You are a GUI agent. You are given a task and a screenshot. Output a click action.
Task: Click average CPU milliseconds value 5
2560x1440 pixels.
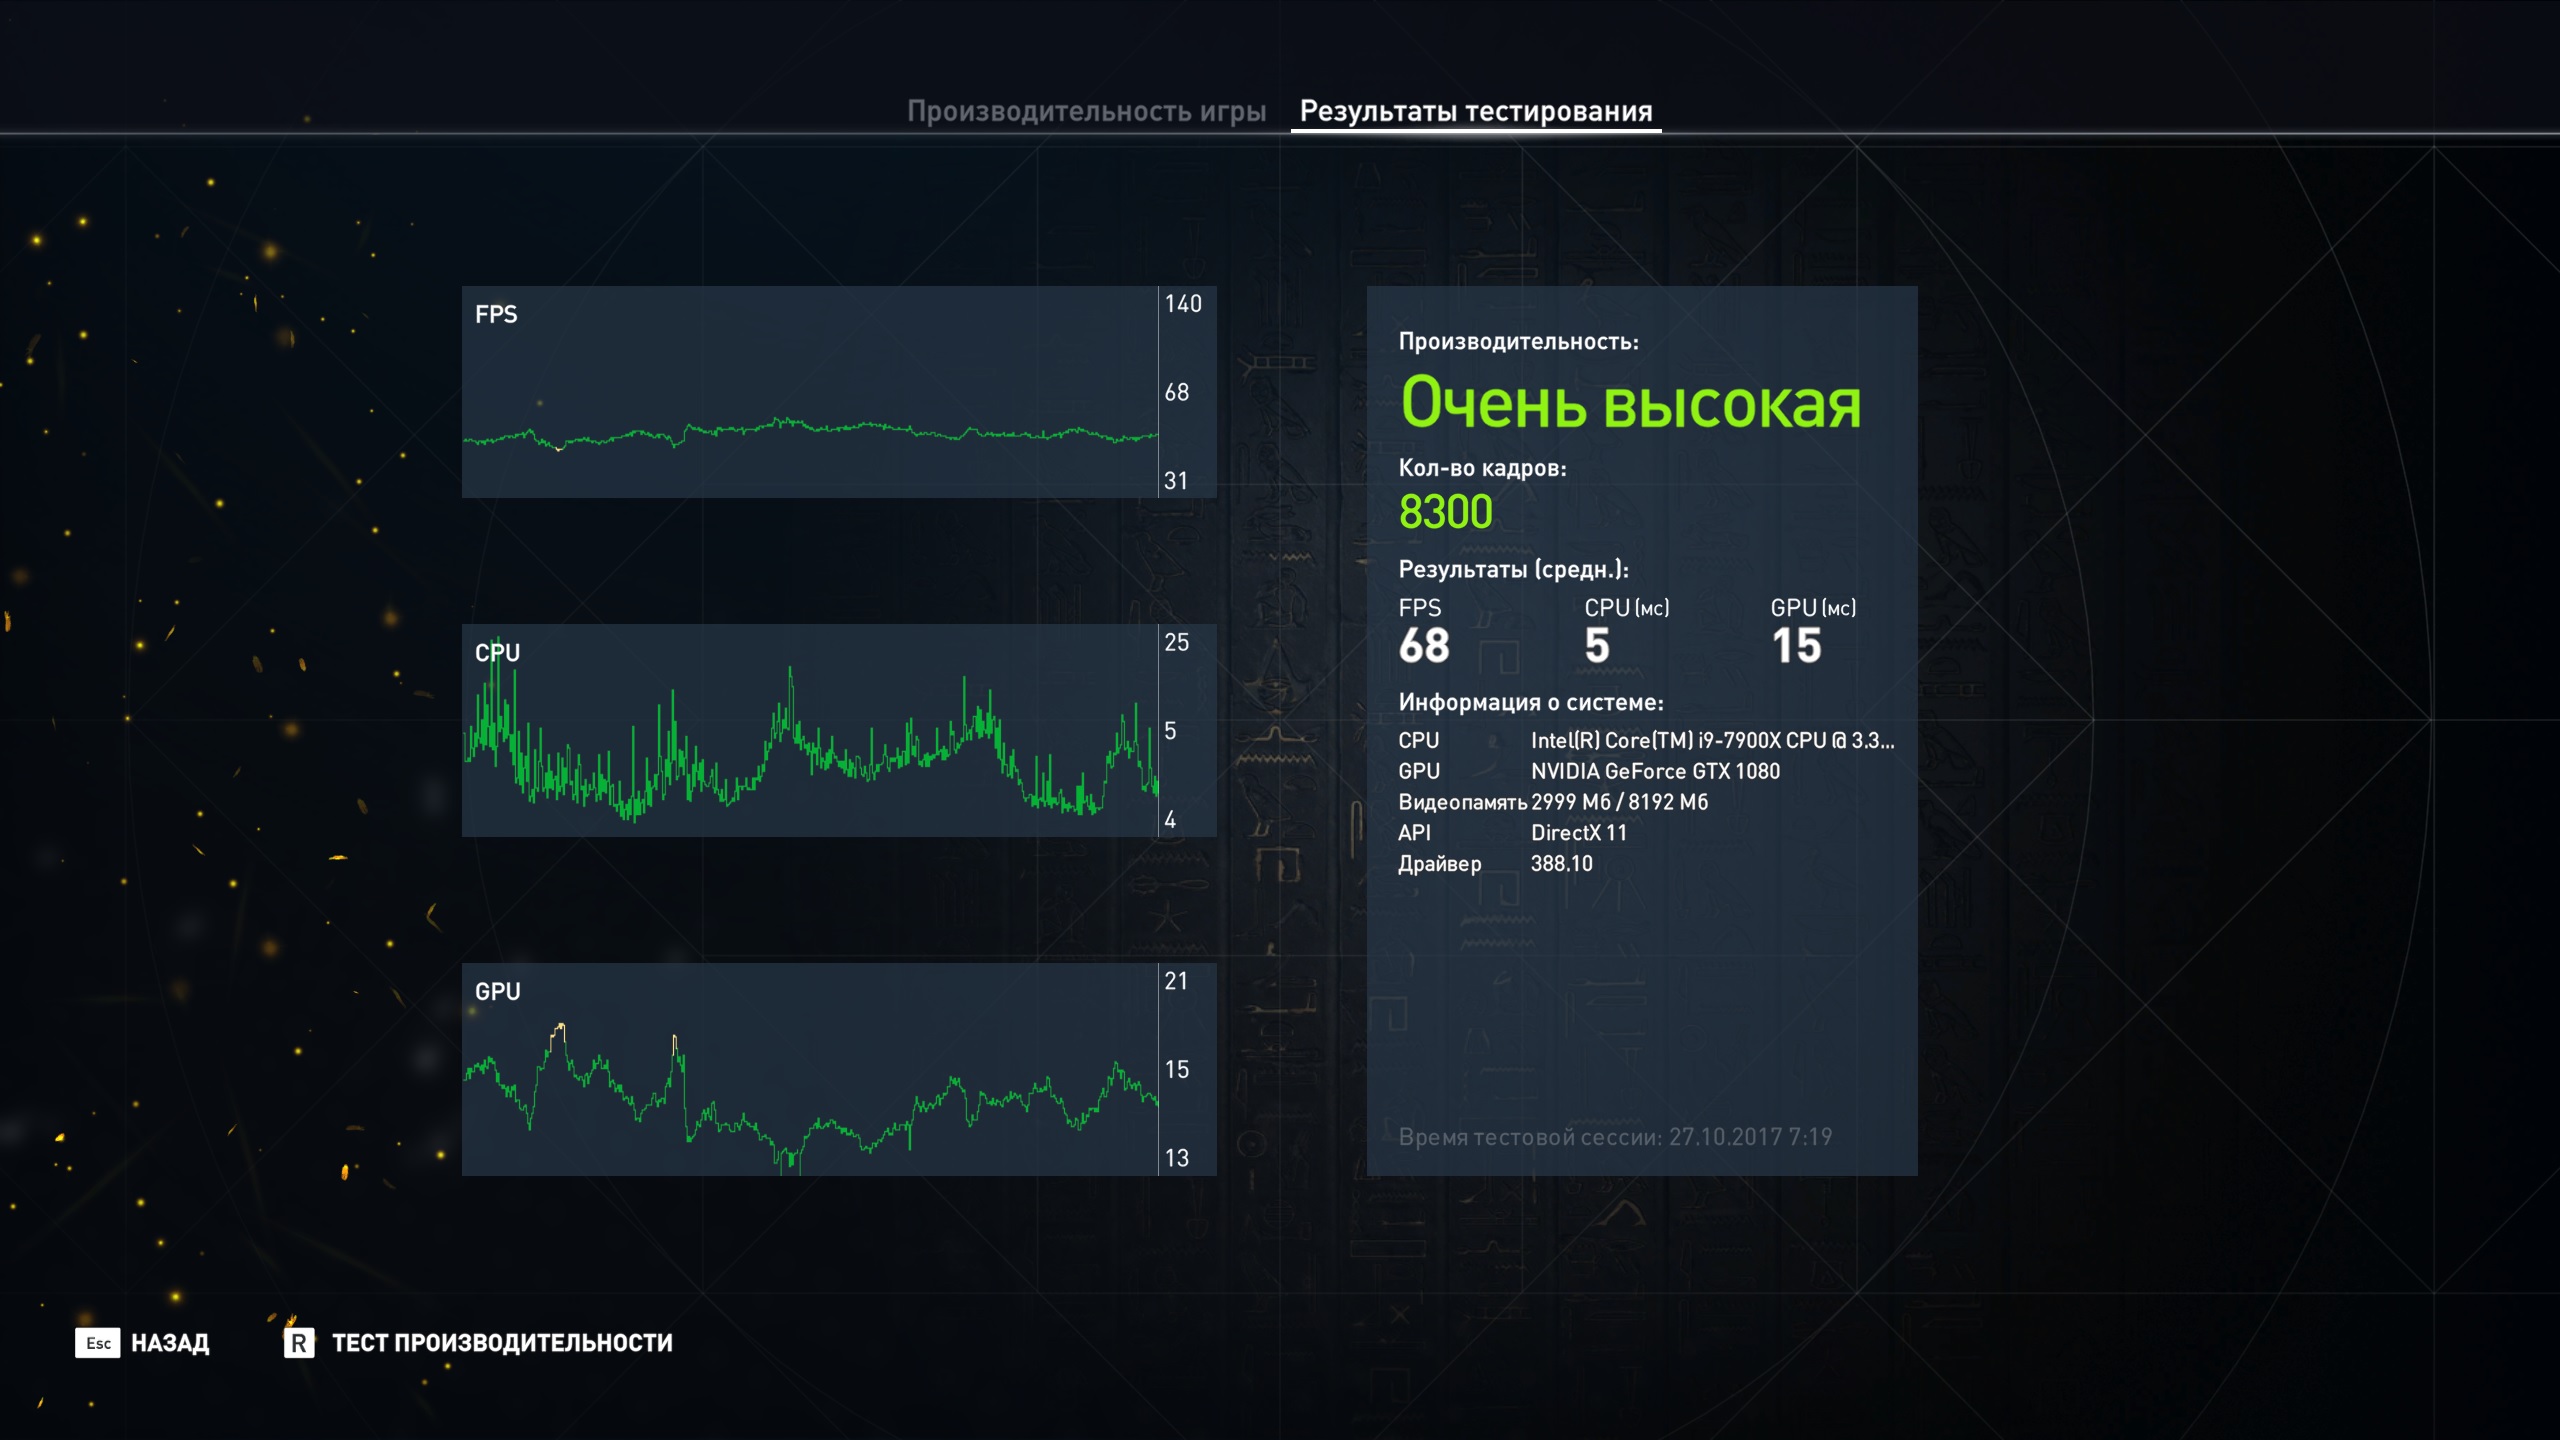[x=1597, y=646]
